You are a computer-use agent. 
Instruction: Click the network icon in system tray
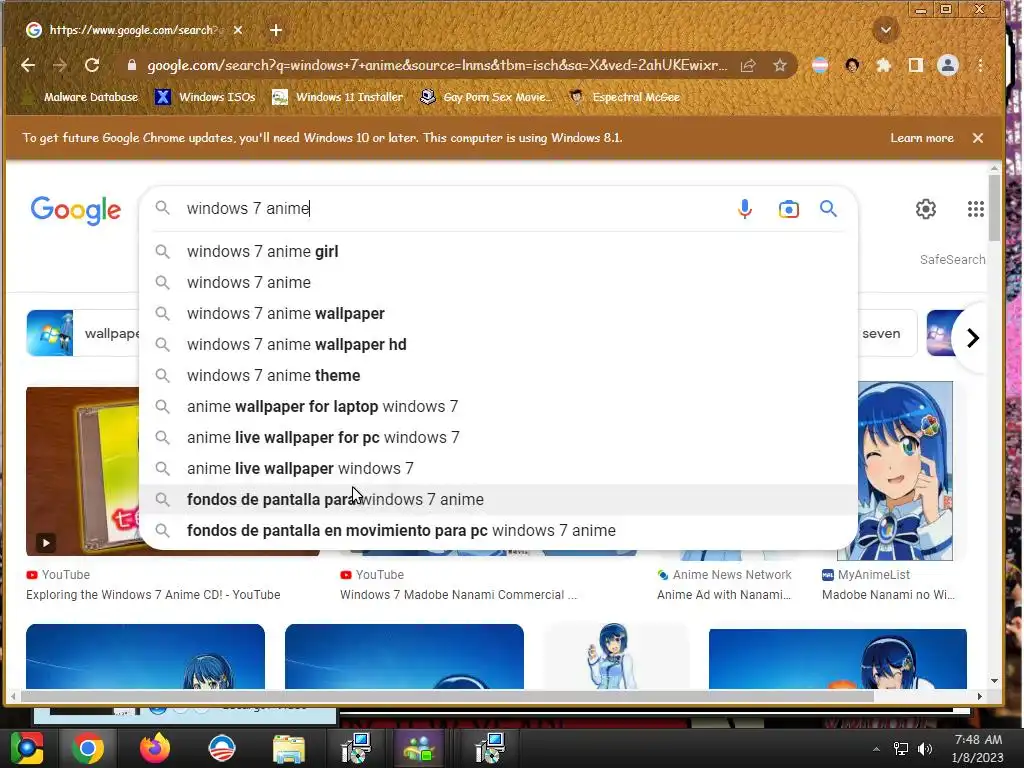[x=901, y=749]
